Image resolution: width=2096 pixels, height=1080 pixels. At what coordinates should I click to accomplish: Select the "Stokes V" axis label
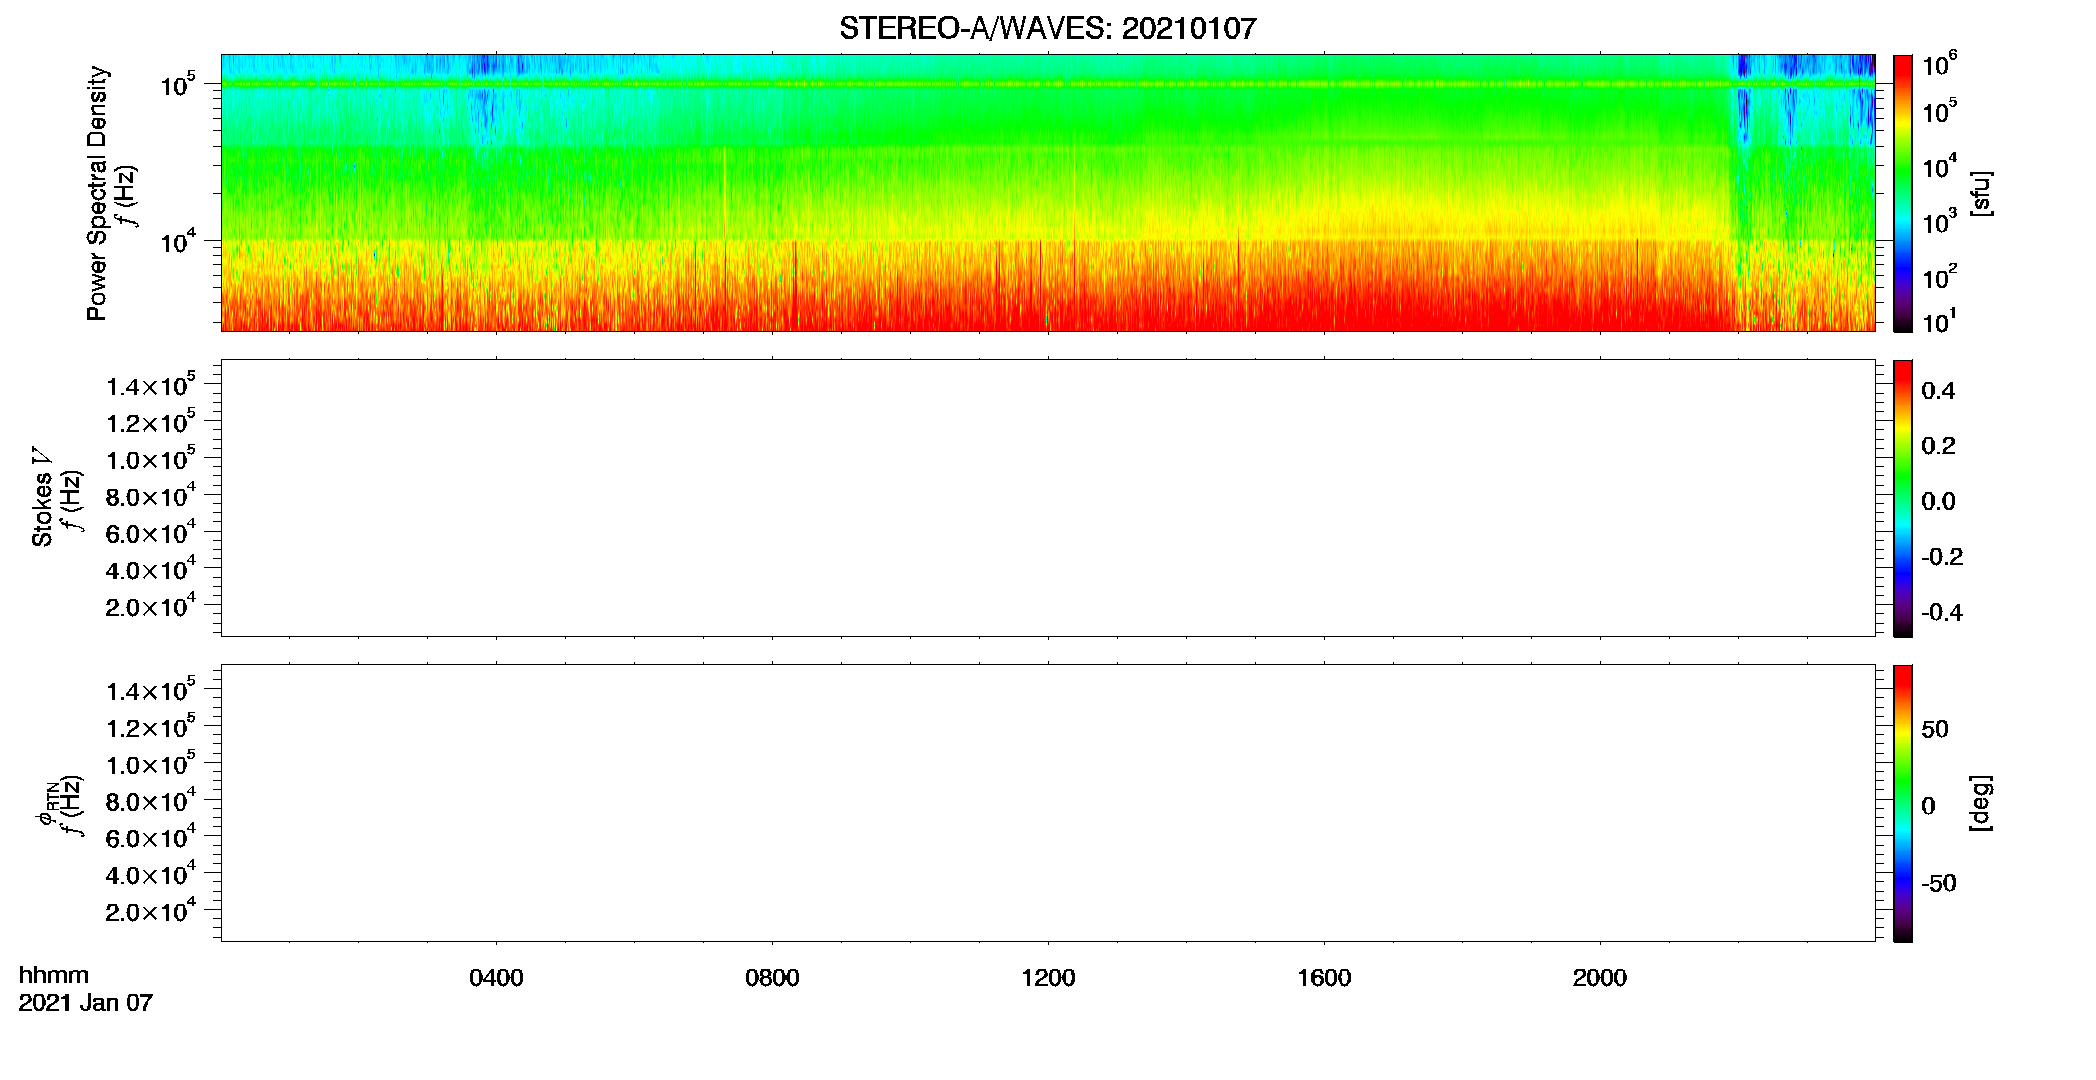42,497
